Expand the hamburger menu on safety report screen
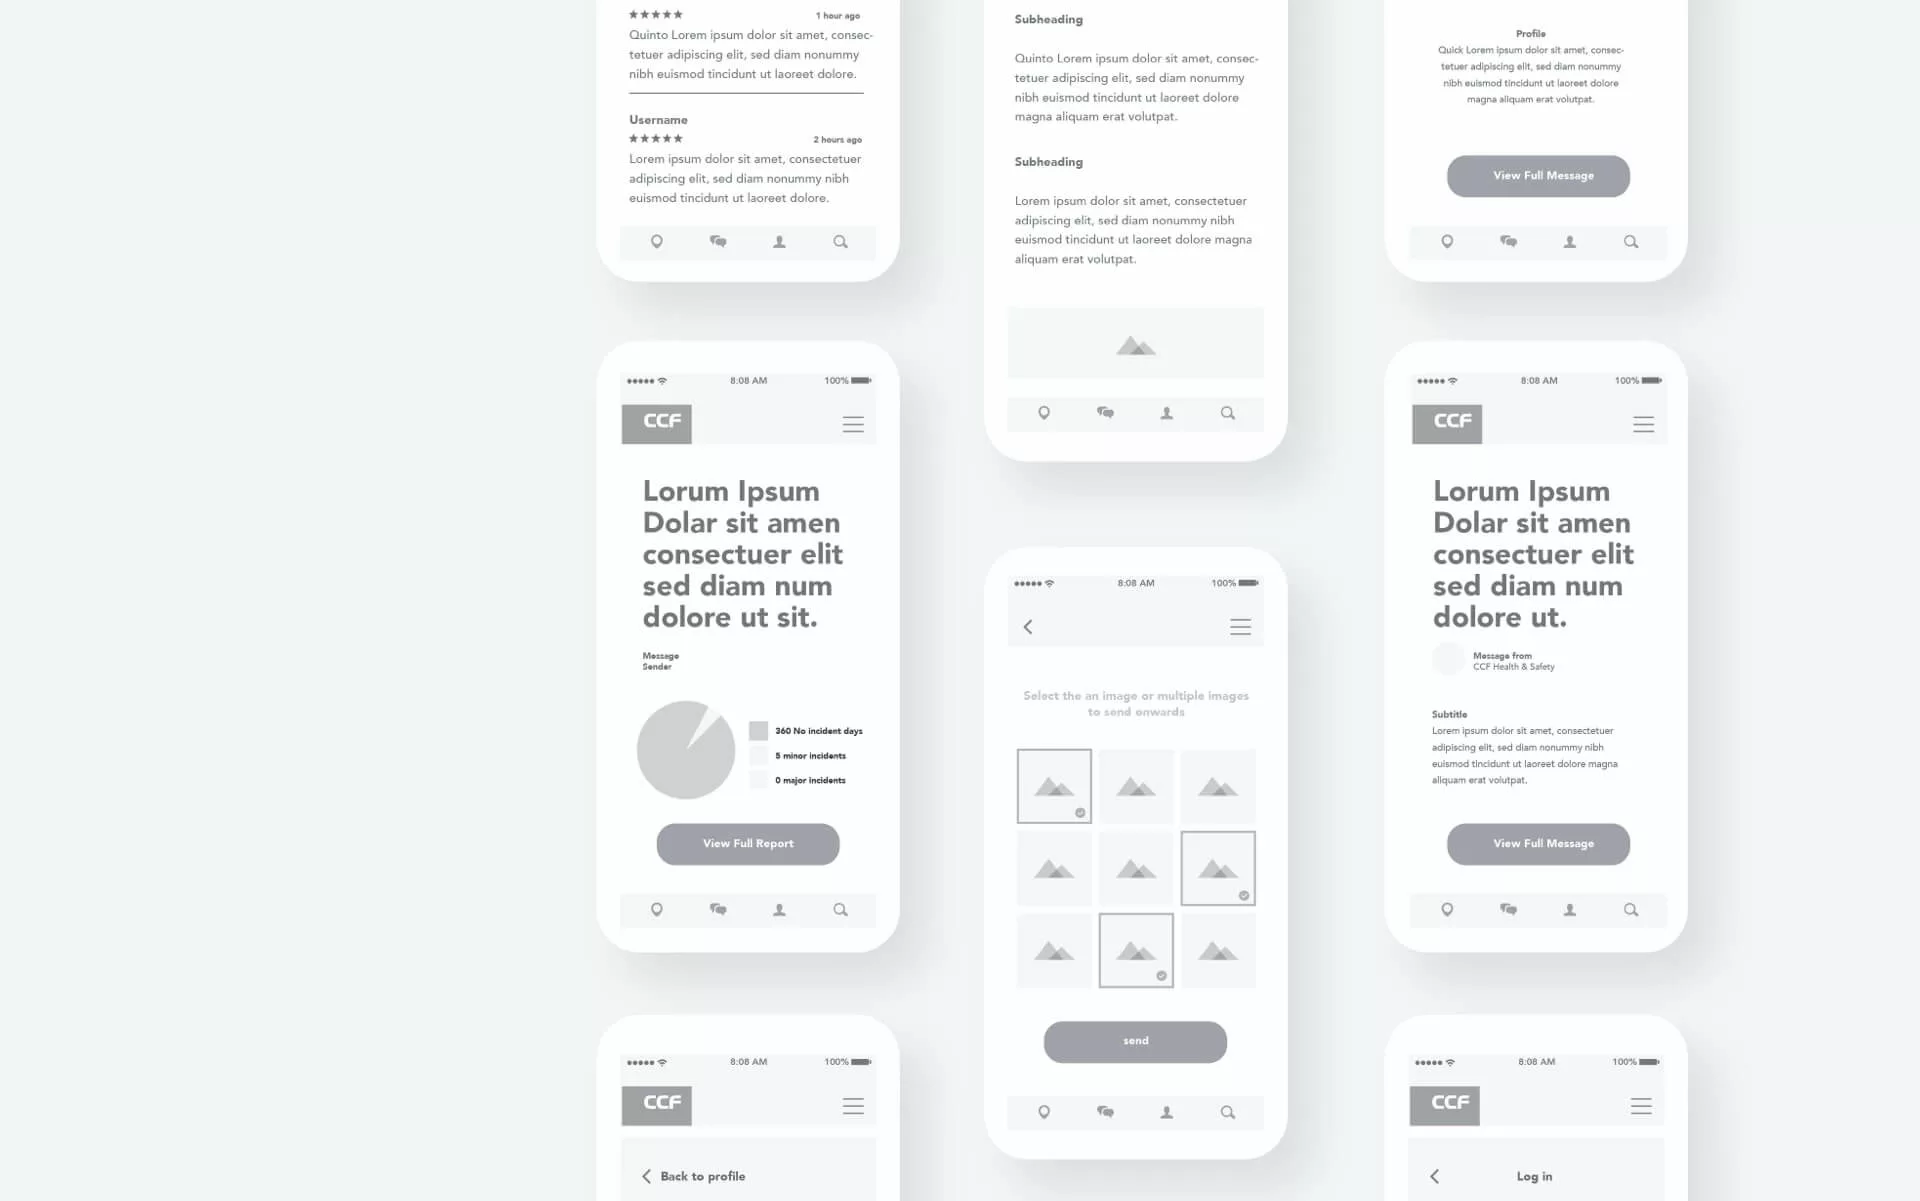 click(x=853, y=422)
